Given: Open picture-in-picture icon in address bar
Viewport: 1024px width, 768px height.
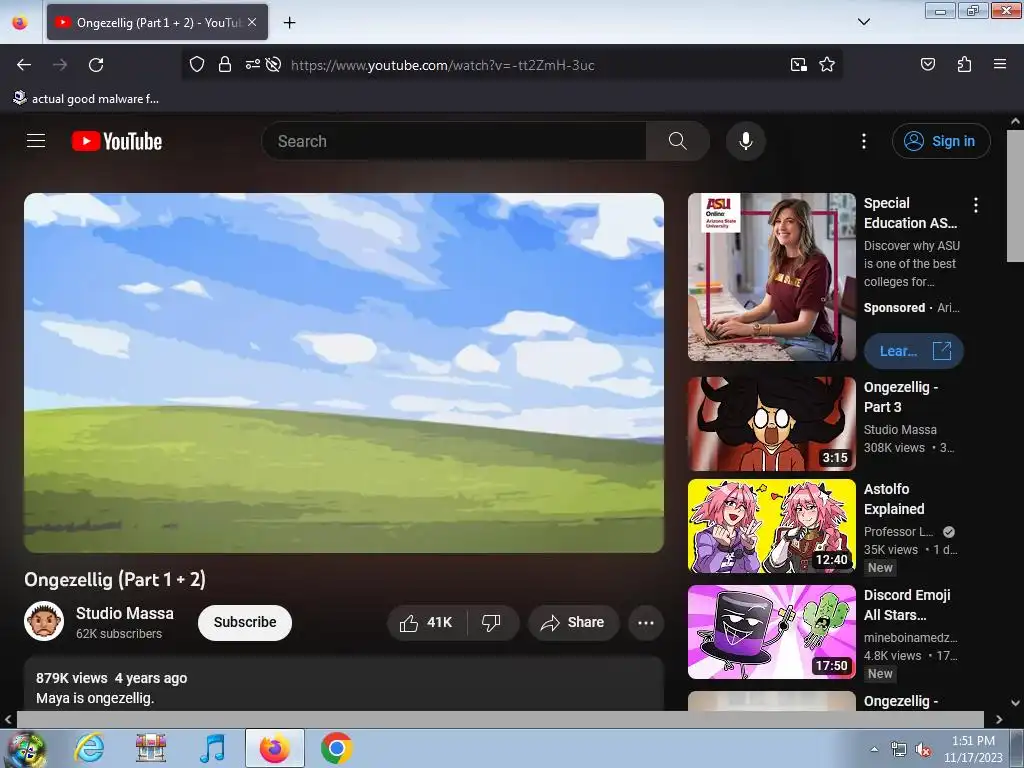Looking at the screenshot, I should click(798, 65).
